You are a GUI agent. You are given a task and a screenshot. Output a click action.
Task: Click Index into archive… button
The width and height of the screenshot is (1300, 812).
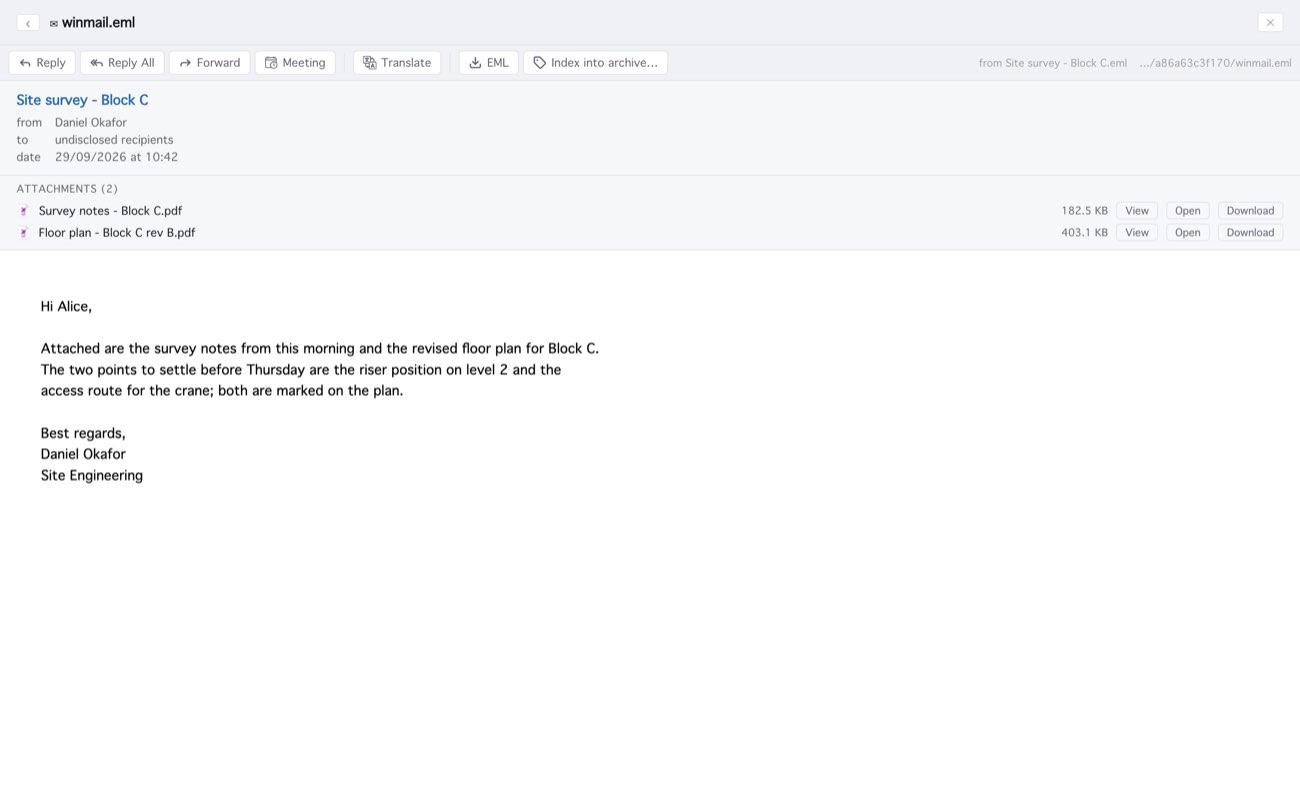click(x=595, y=63)
